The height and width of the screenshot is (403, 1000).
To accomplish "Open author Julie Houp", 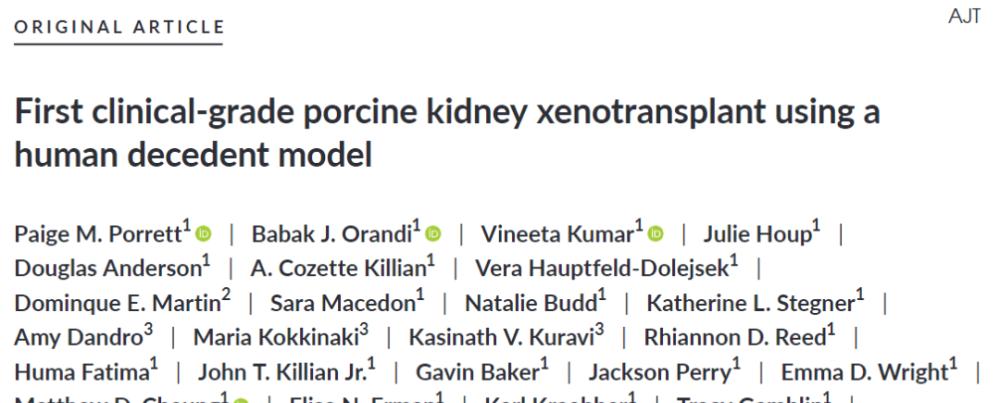I will [757, 235].
